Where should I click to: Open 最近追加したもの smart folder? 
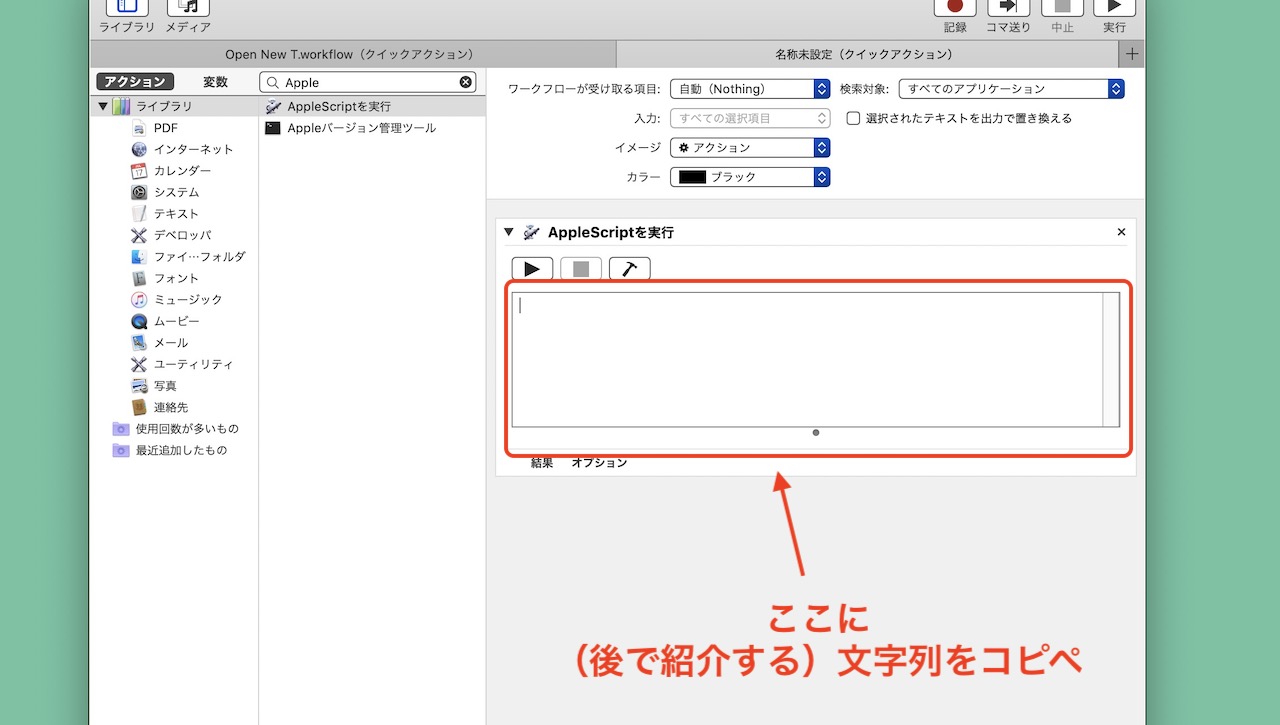[x=170, y=450]
